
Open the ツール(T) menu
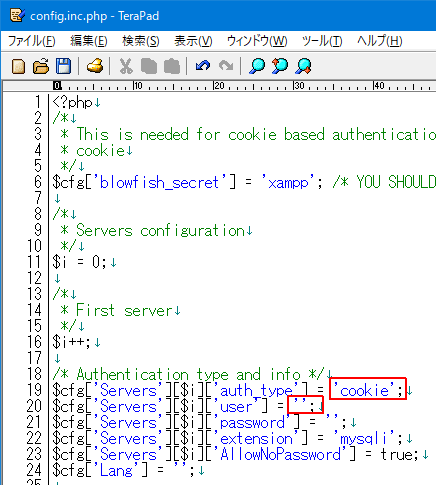[x=322, y=41]
